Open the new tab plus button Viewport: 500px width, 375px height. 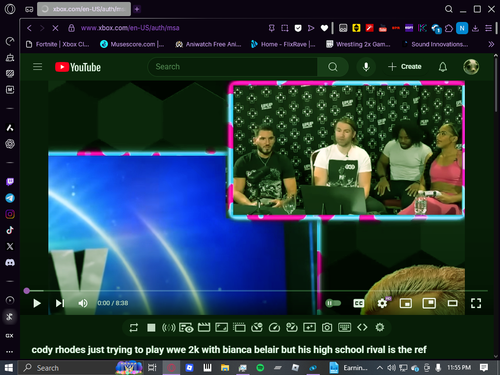pos(137,9)
